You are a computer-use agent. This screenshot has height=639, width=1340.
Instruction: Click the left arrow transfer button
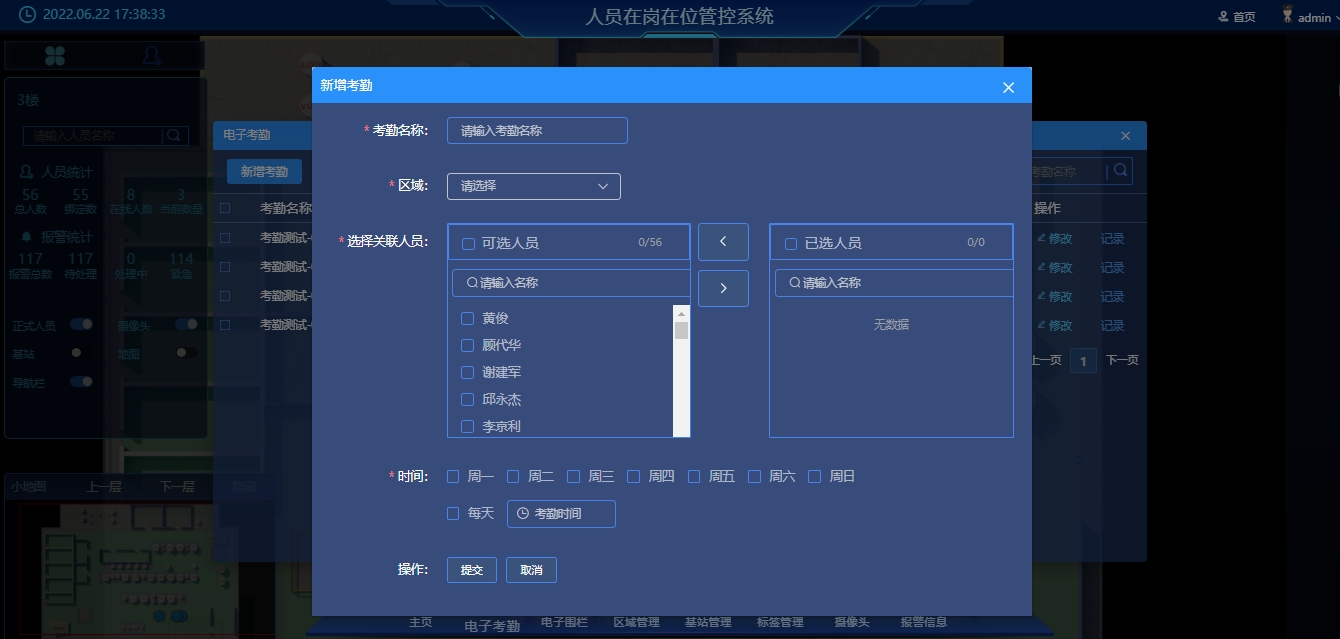pyautogui.click(x=723, y=242)
